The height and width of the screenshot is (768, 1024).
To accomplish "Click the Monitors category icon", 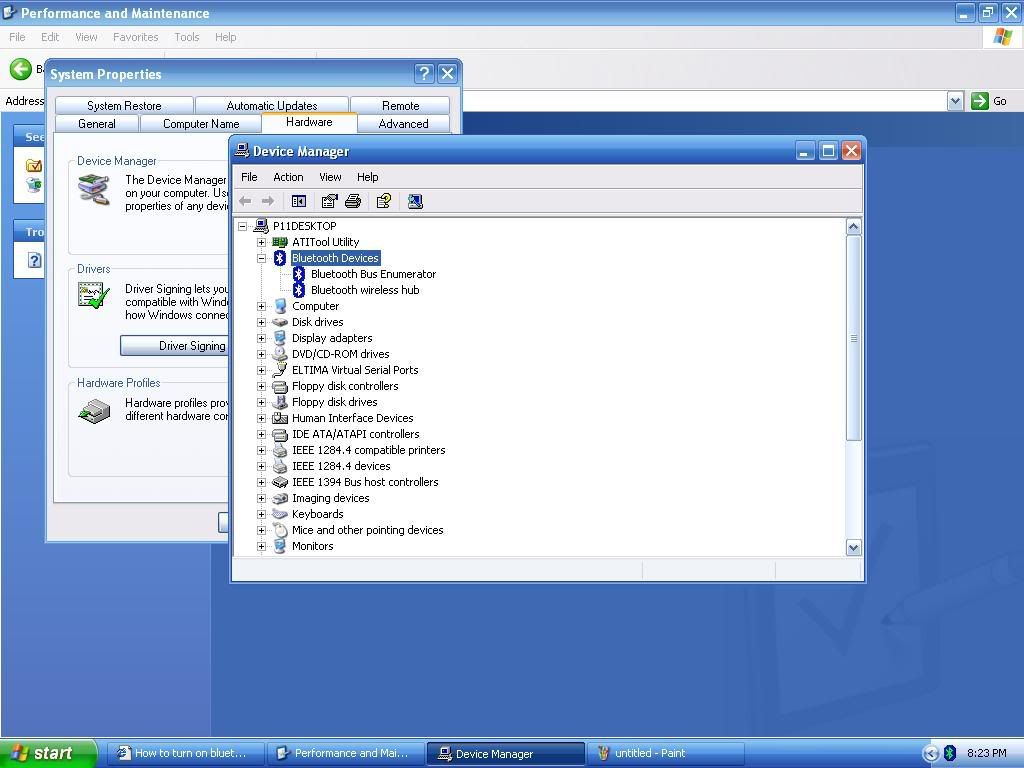I will [x=280, y=547].
